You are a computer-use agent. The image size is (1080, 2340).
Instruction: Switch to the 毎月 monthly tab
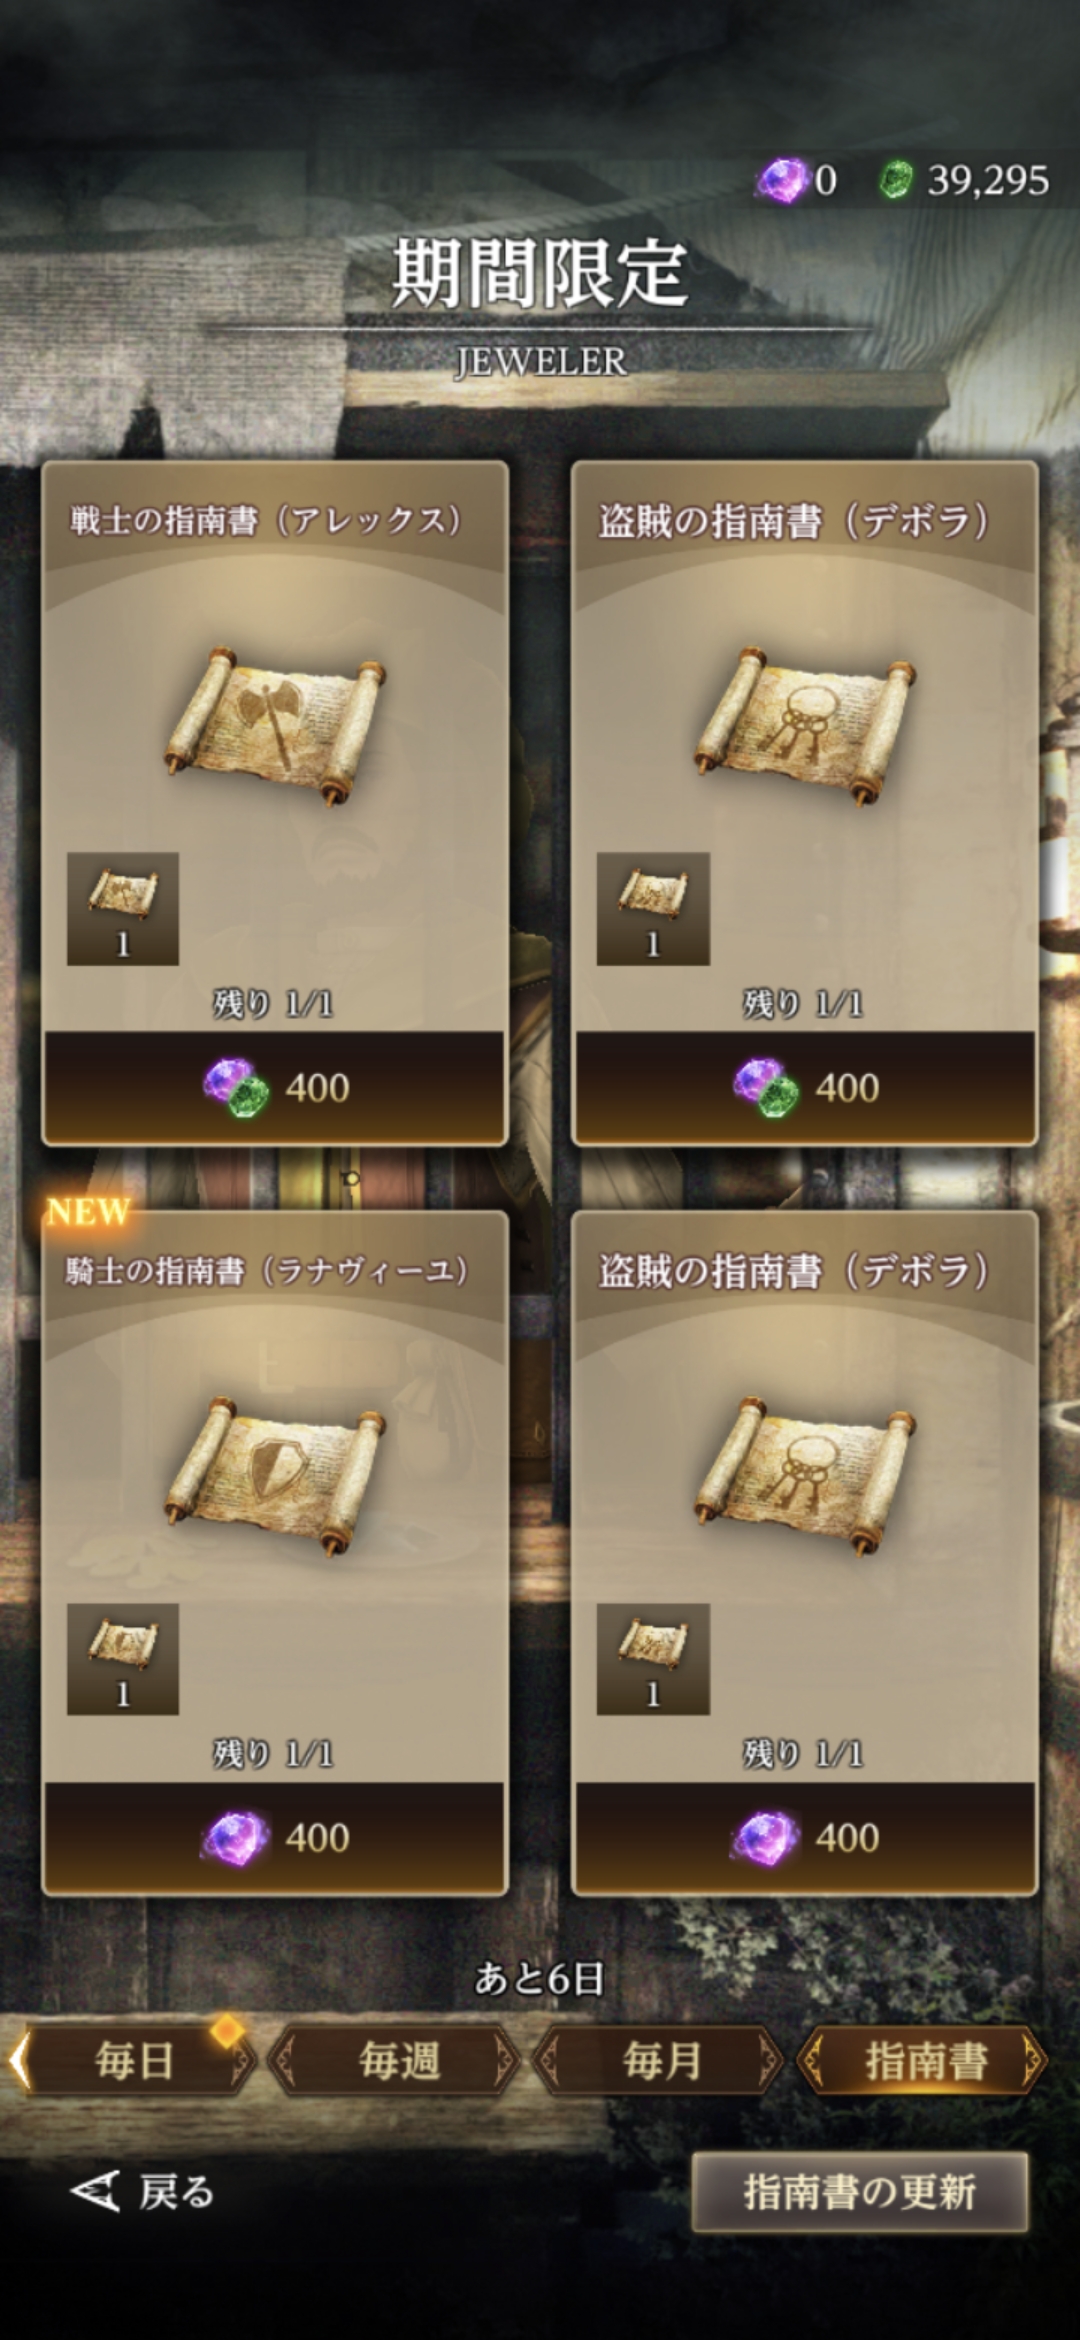click(x=661, y=2061)
